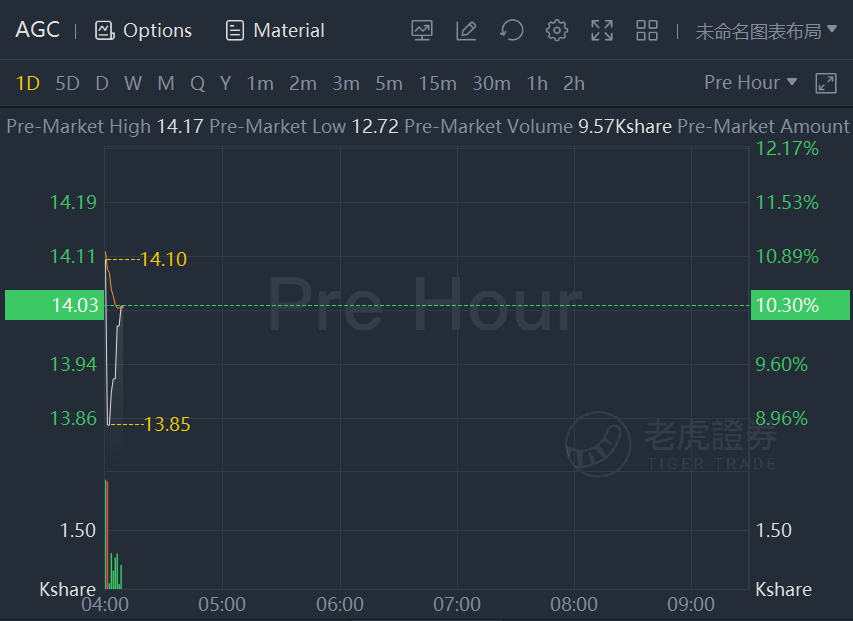Click the refresh chart icon
The image size is (853, 621).
click(x=511, y=30)
